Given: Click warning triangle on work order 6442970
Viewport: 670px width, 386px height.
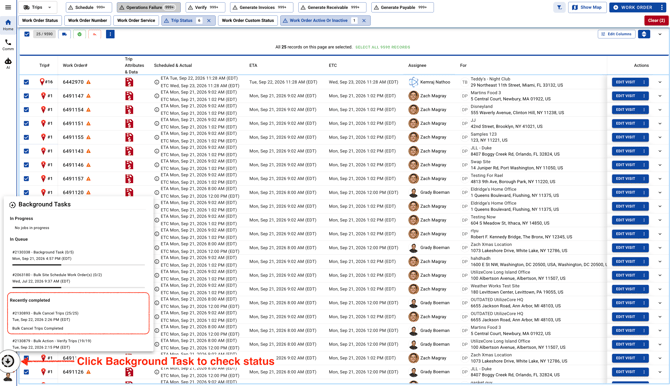Looking at the screenshot, I should 88,82.
